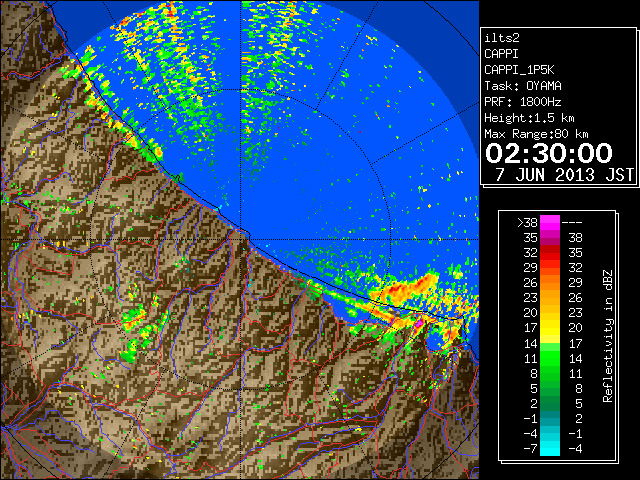Click the Task: OYAMA text
640x480 pixels.
click(522, 86)
